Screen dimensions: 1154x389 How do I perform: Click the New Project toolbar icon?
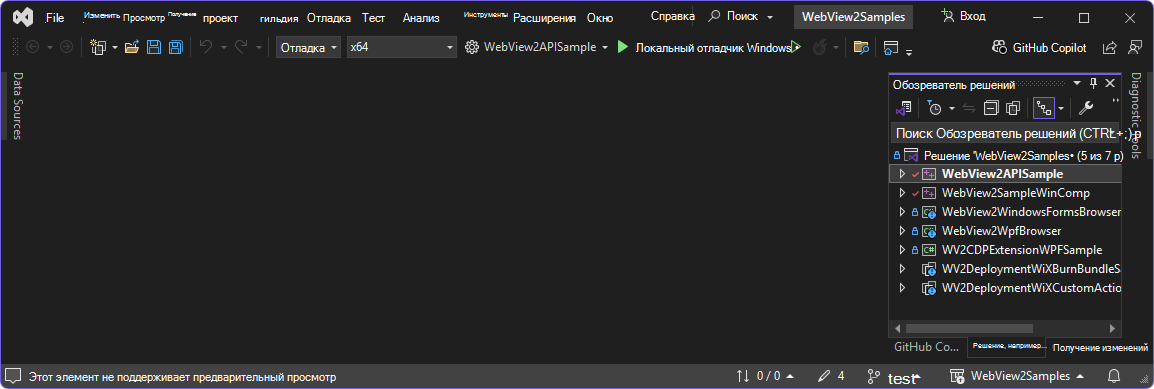tap(98, 48)
